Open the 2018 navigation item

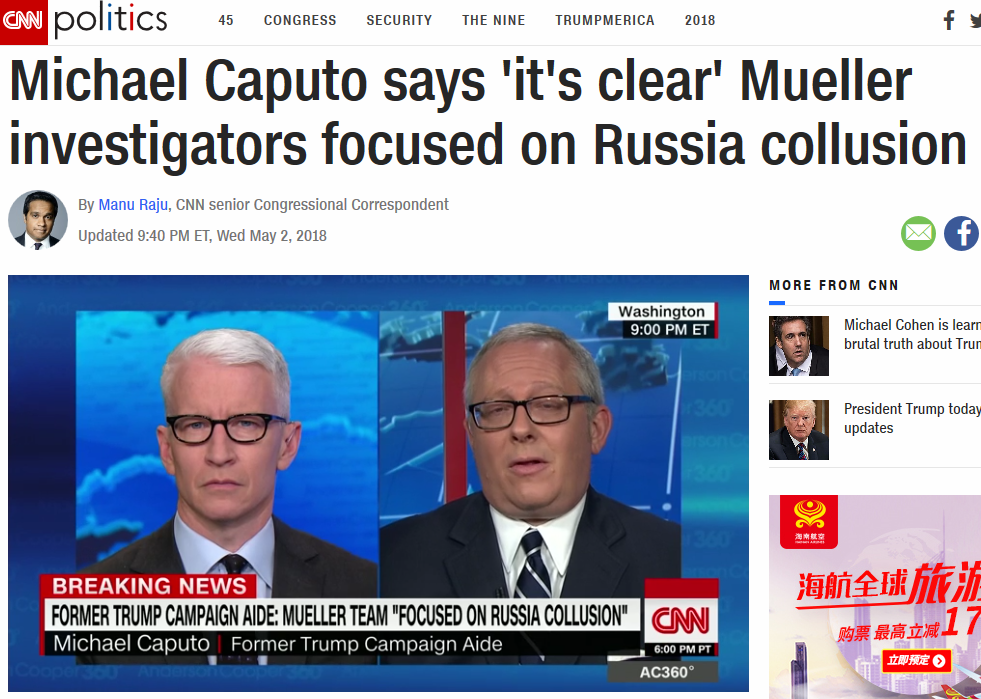tap(700, 21)
